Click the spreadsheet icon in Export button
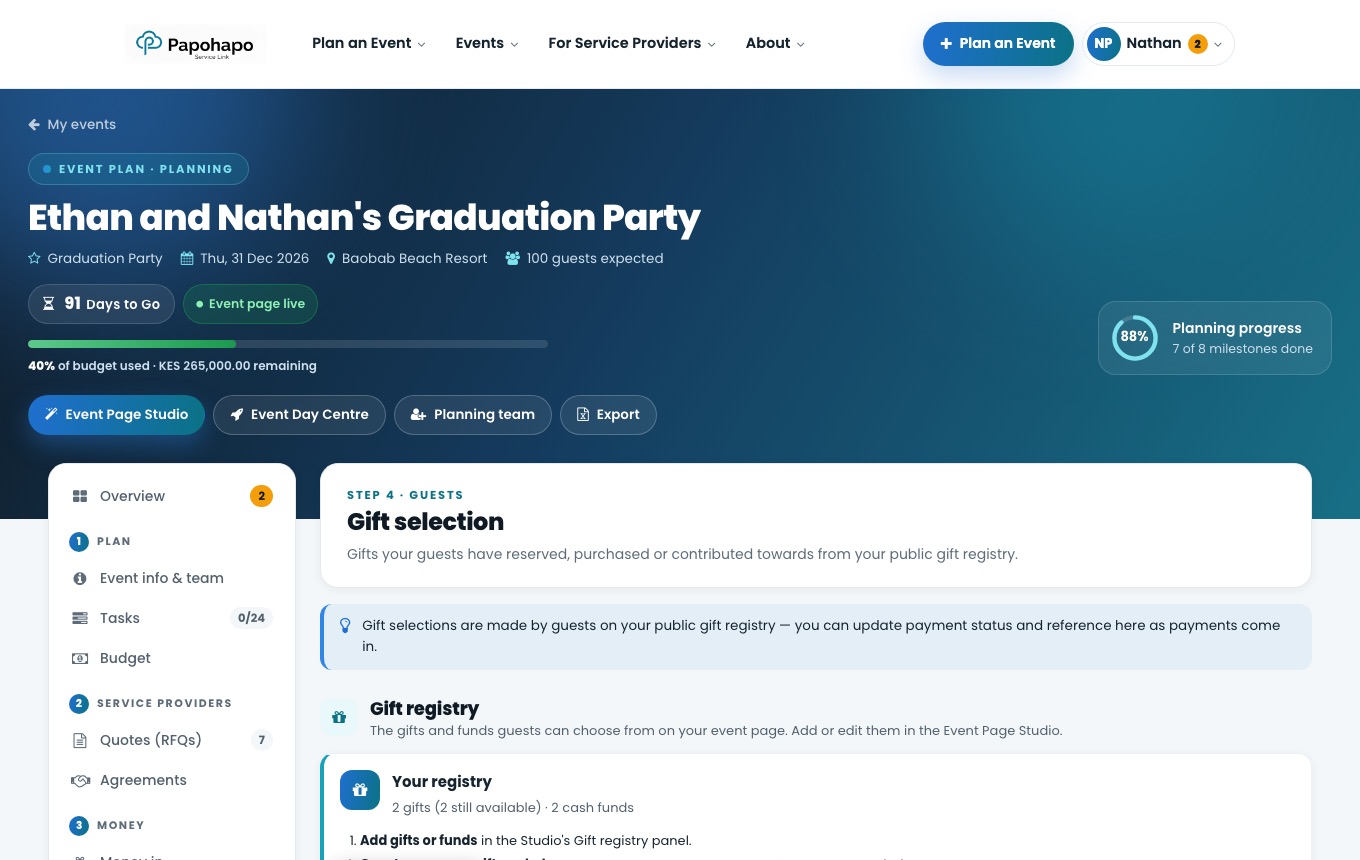 click(583, 415)
